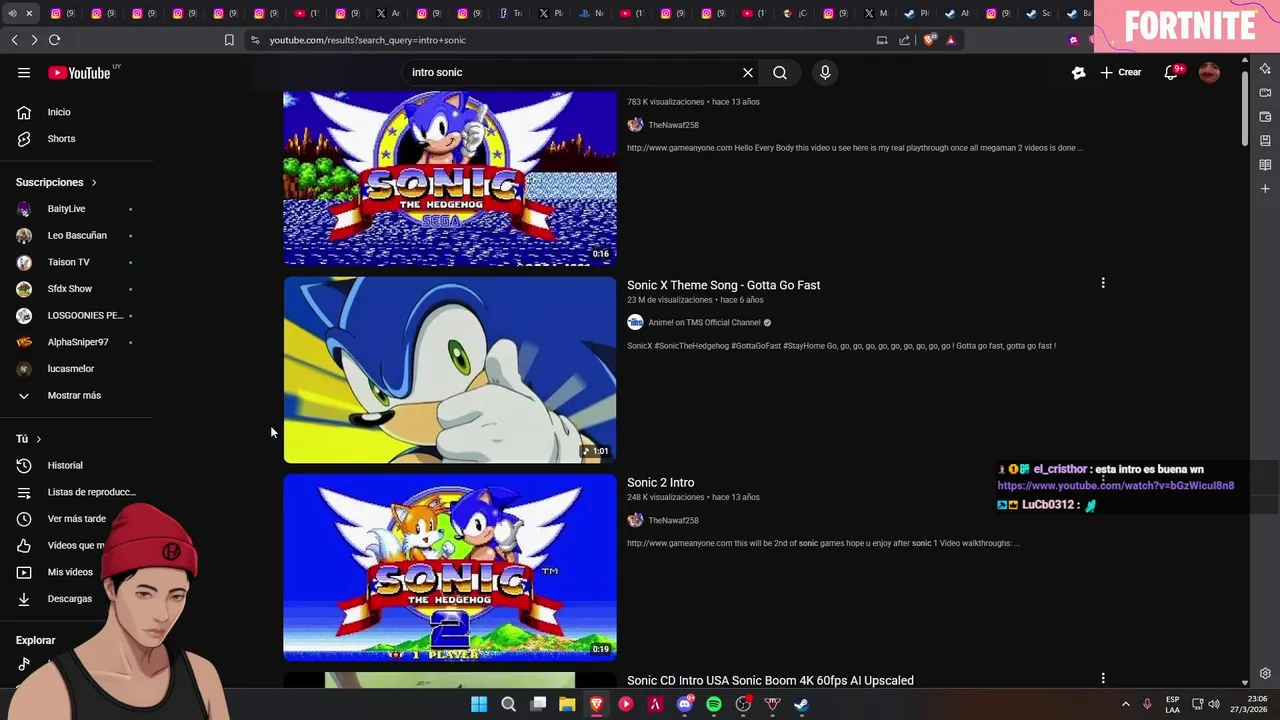
Task: Open the Mis vídeos play icon
Action: pos(24,572)
